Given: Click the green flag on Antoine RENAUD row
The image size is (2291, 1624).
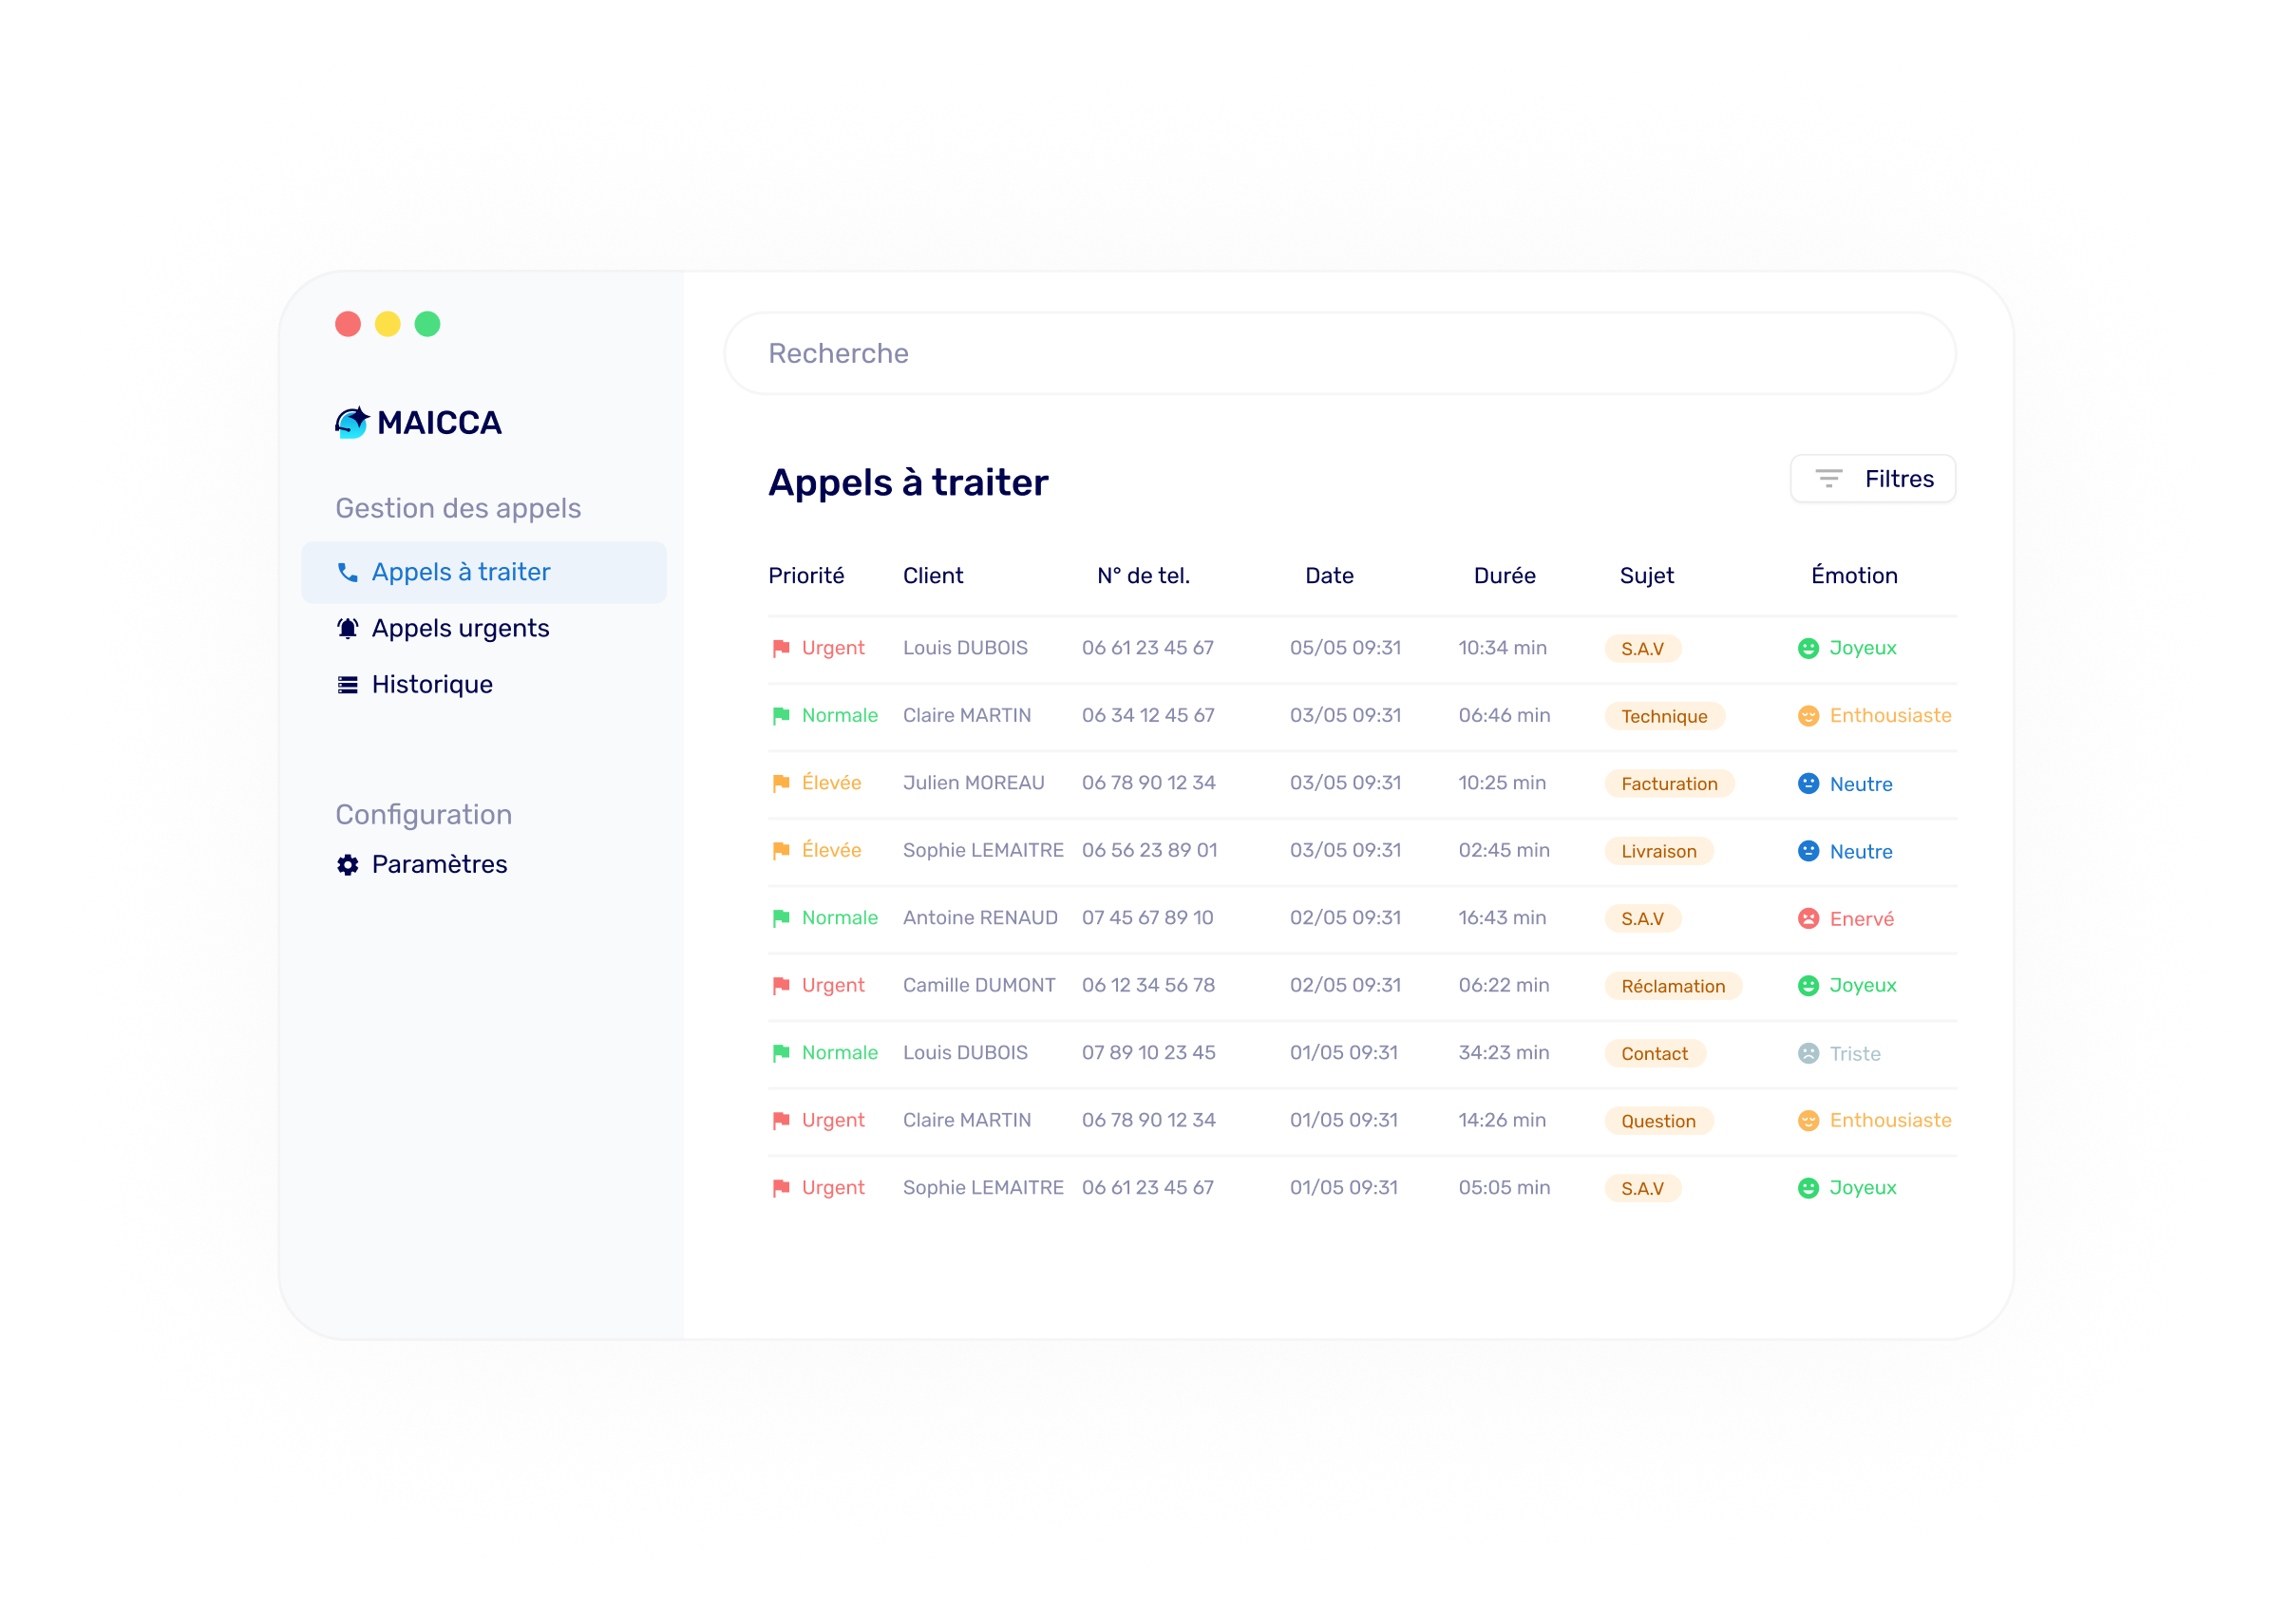Looking at the screenshot, I should [781, 918].
